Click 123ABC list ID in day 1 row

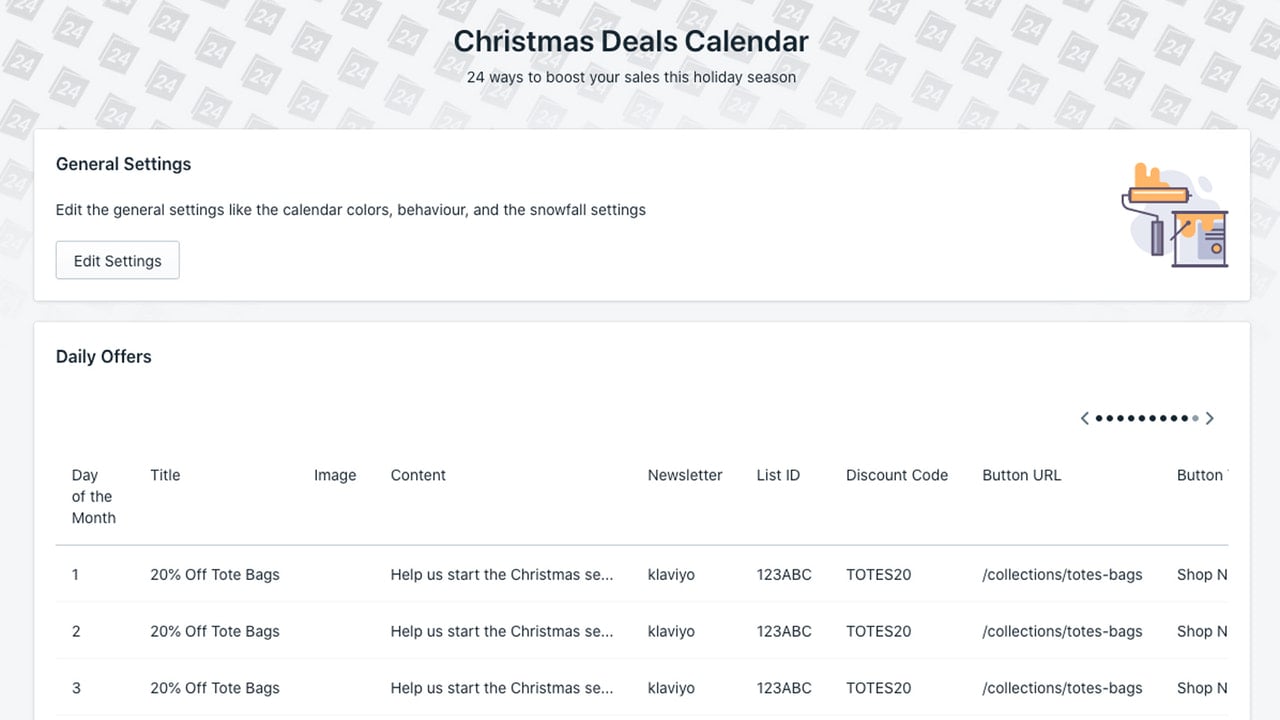pyautogui.click(x=784, y=574)
